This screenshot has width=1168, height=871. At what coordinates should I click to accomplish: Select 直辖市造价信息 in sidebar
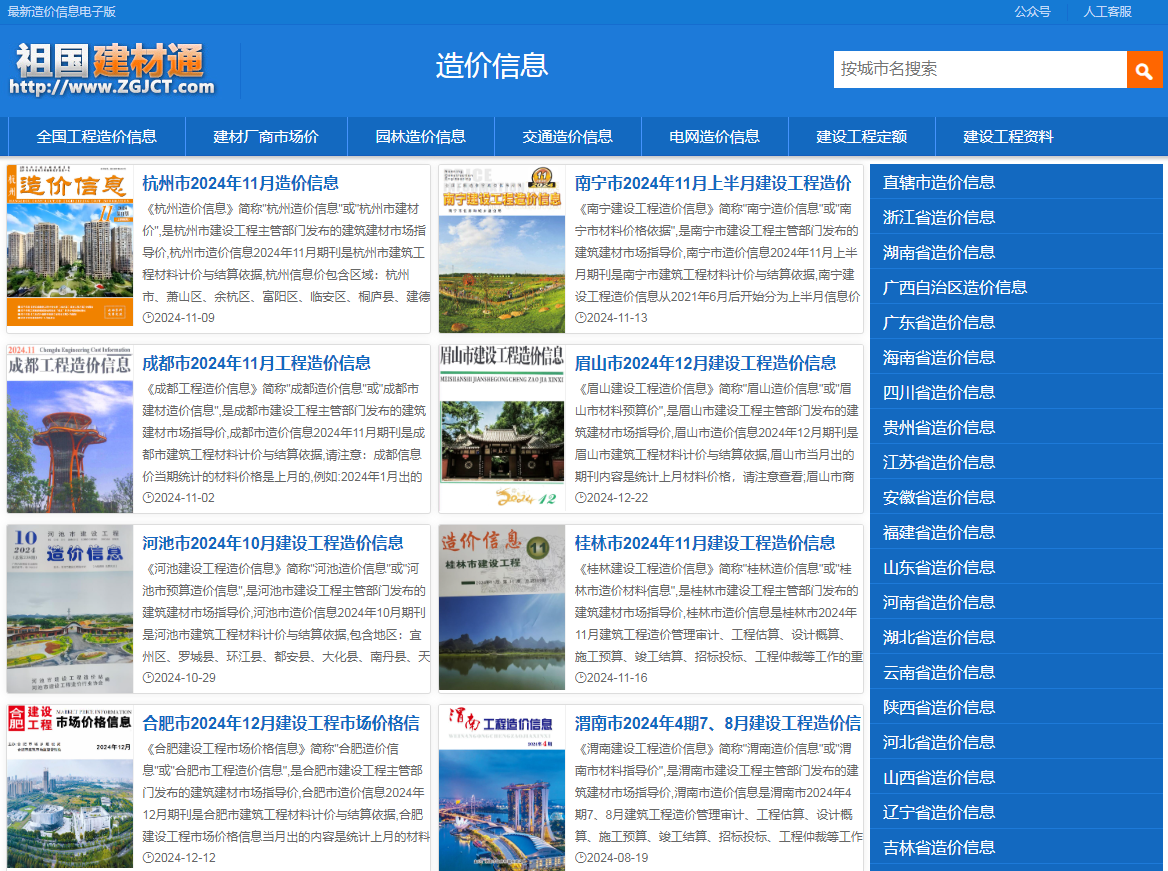tap(1016, 183)
